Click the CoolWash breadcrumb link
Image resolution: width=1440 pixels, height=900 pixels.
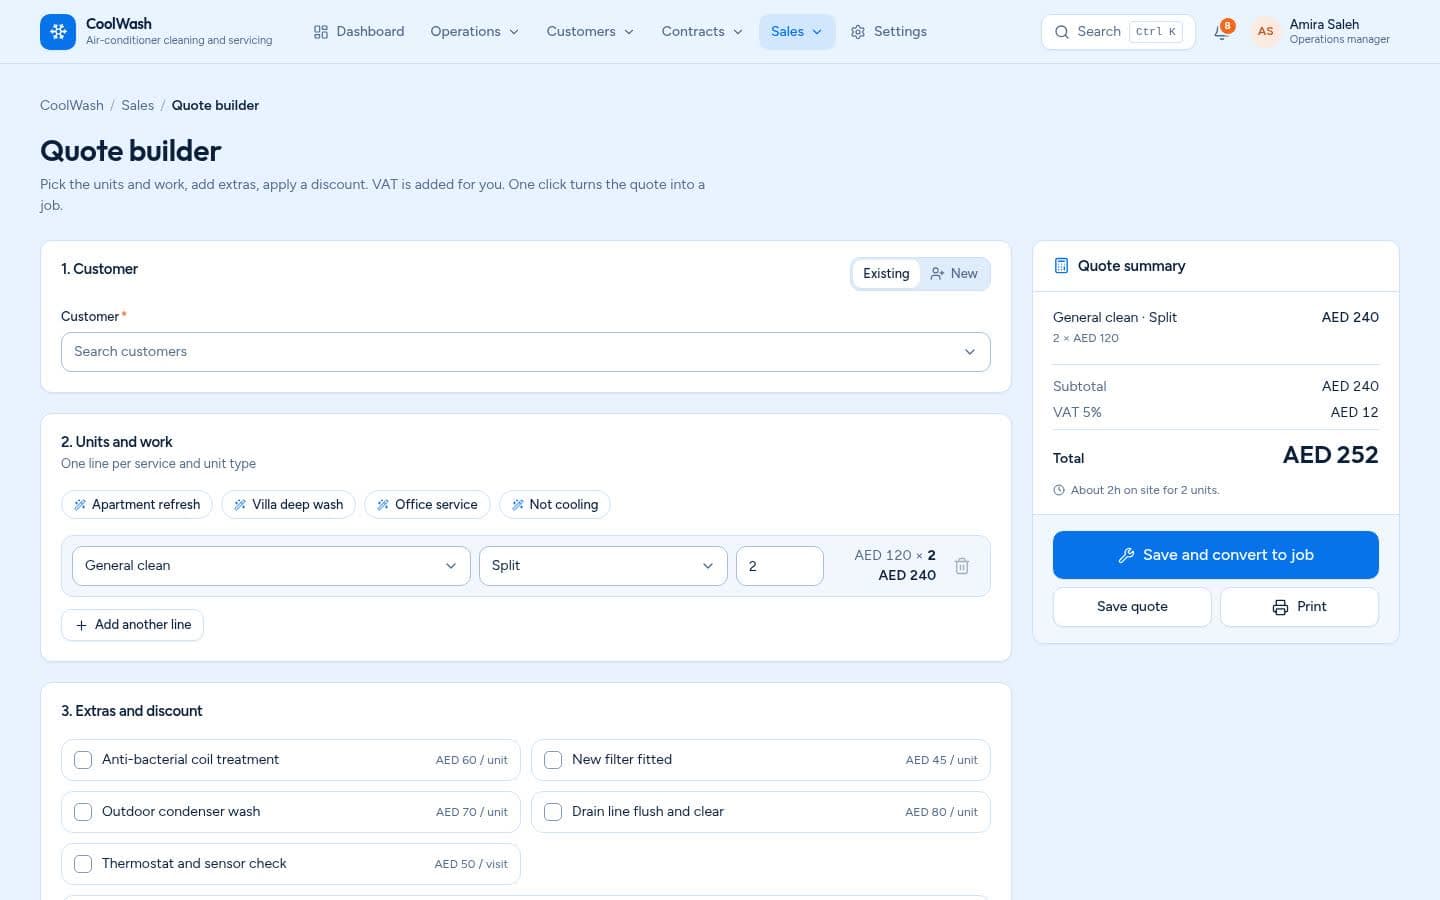click(x=72, y=106)
